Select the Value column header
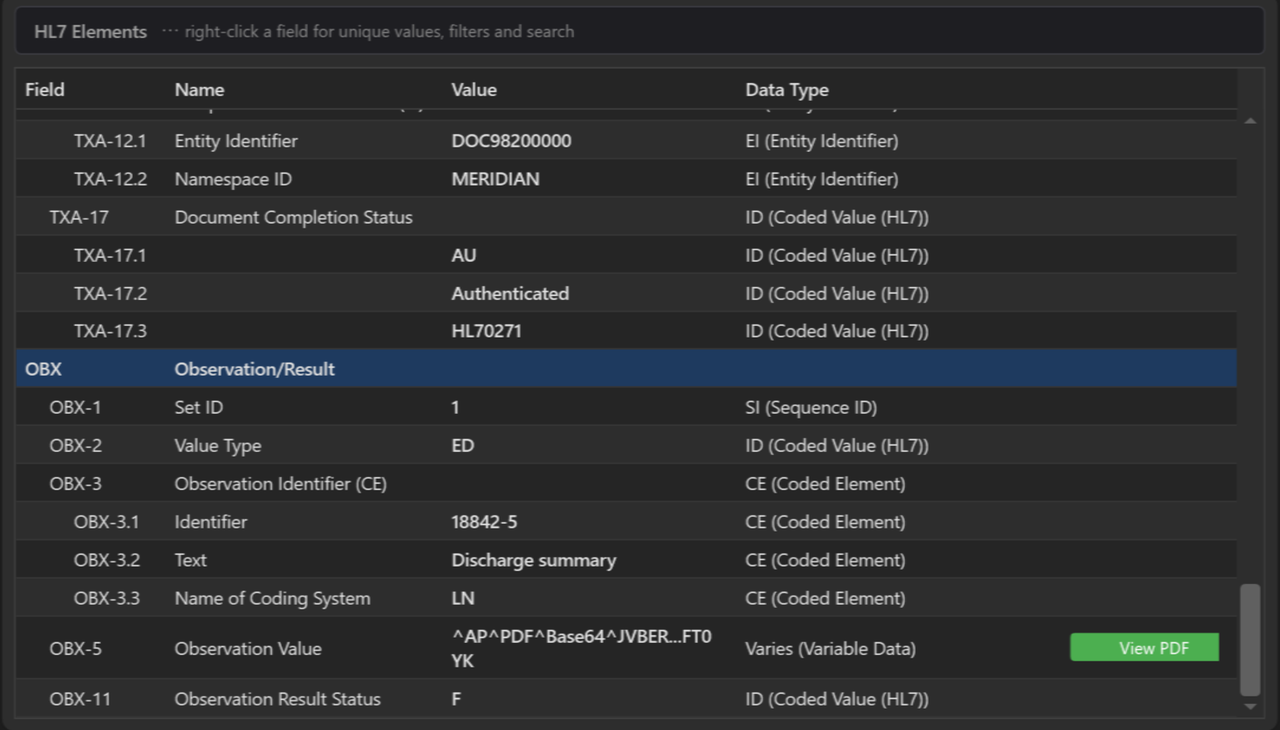The height and width of the screenshot is (730, 1280). pos(474,89)
